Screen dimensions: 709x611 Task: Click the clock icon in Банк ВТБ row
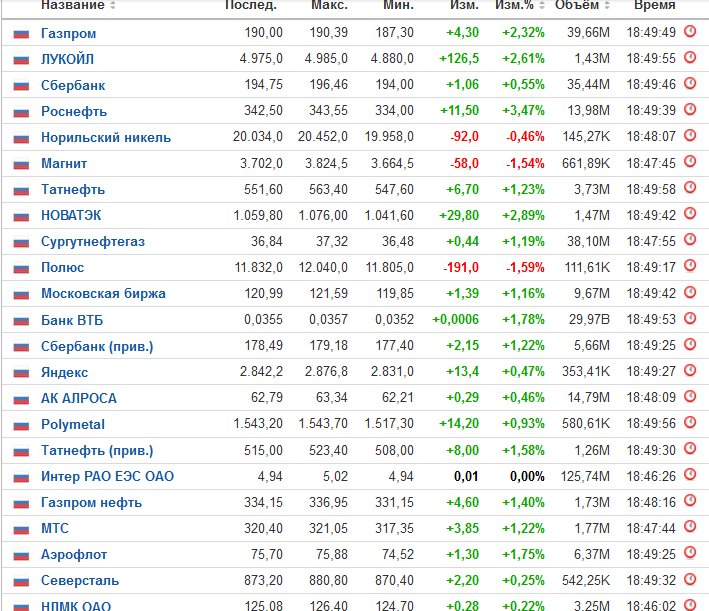[x=690, y=318]
